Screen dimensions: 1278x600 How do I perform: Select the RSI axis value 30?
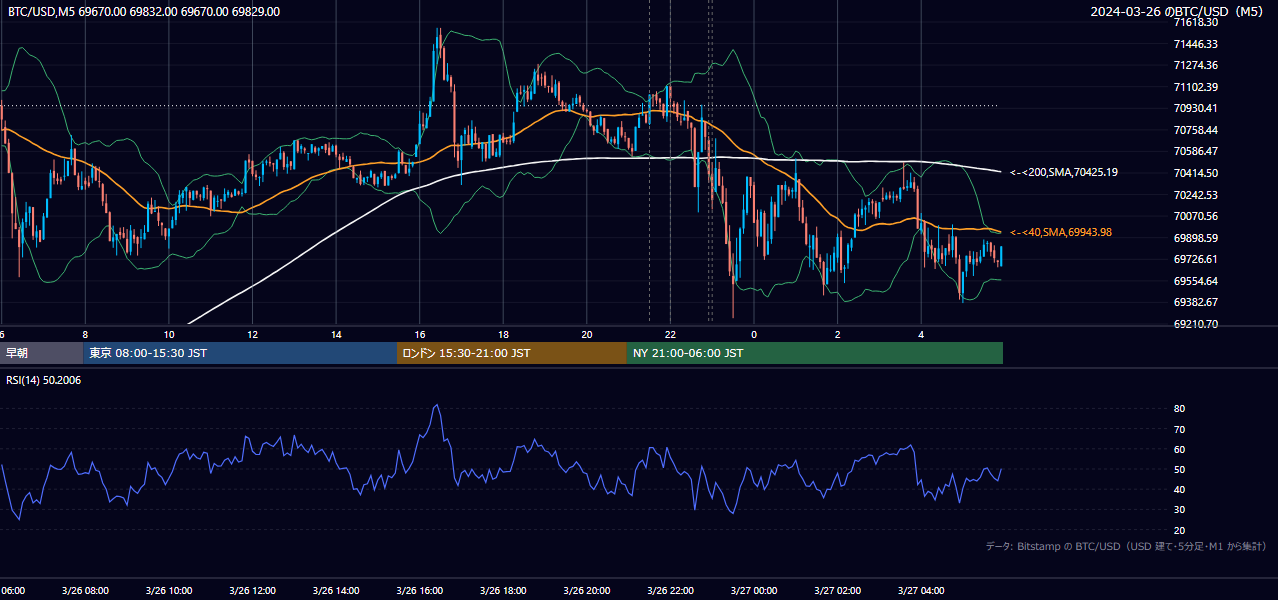tap(1180, 509)
